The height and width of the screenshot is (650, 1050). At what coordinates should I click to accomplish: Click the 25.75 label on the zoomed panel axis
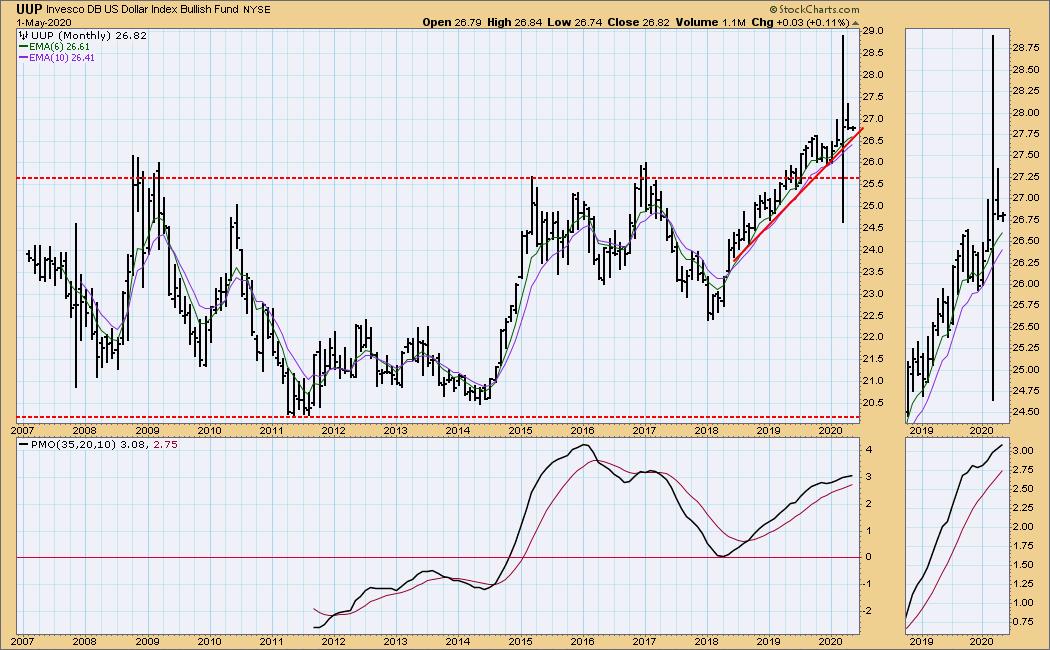pyautogui.click(x=1027, y=305)
